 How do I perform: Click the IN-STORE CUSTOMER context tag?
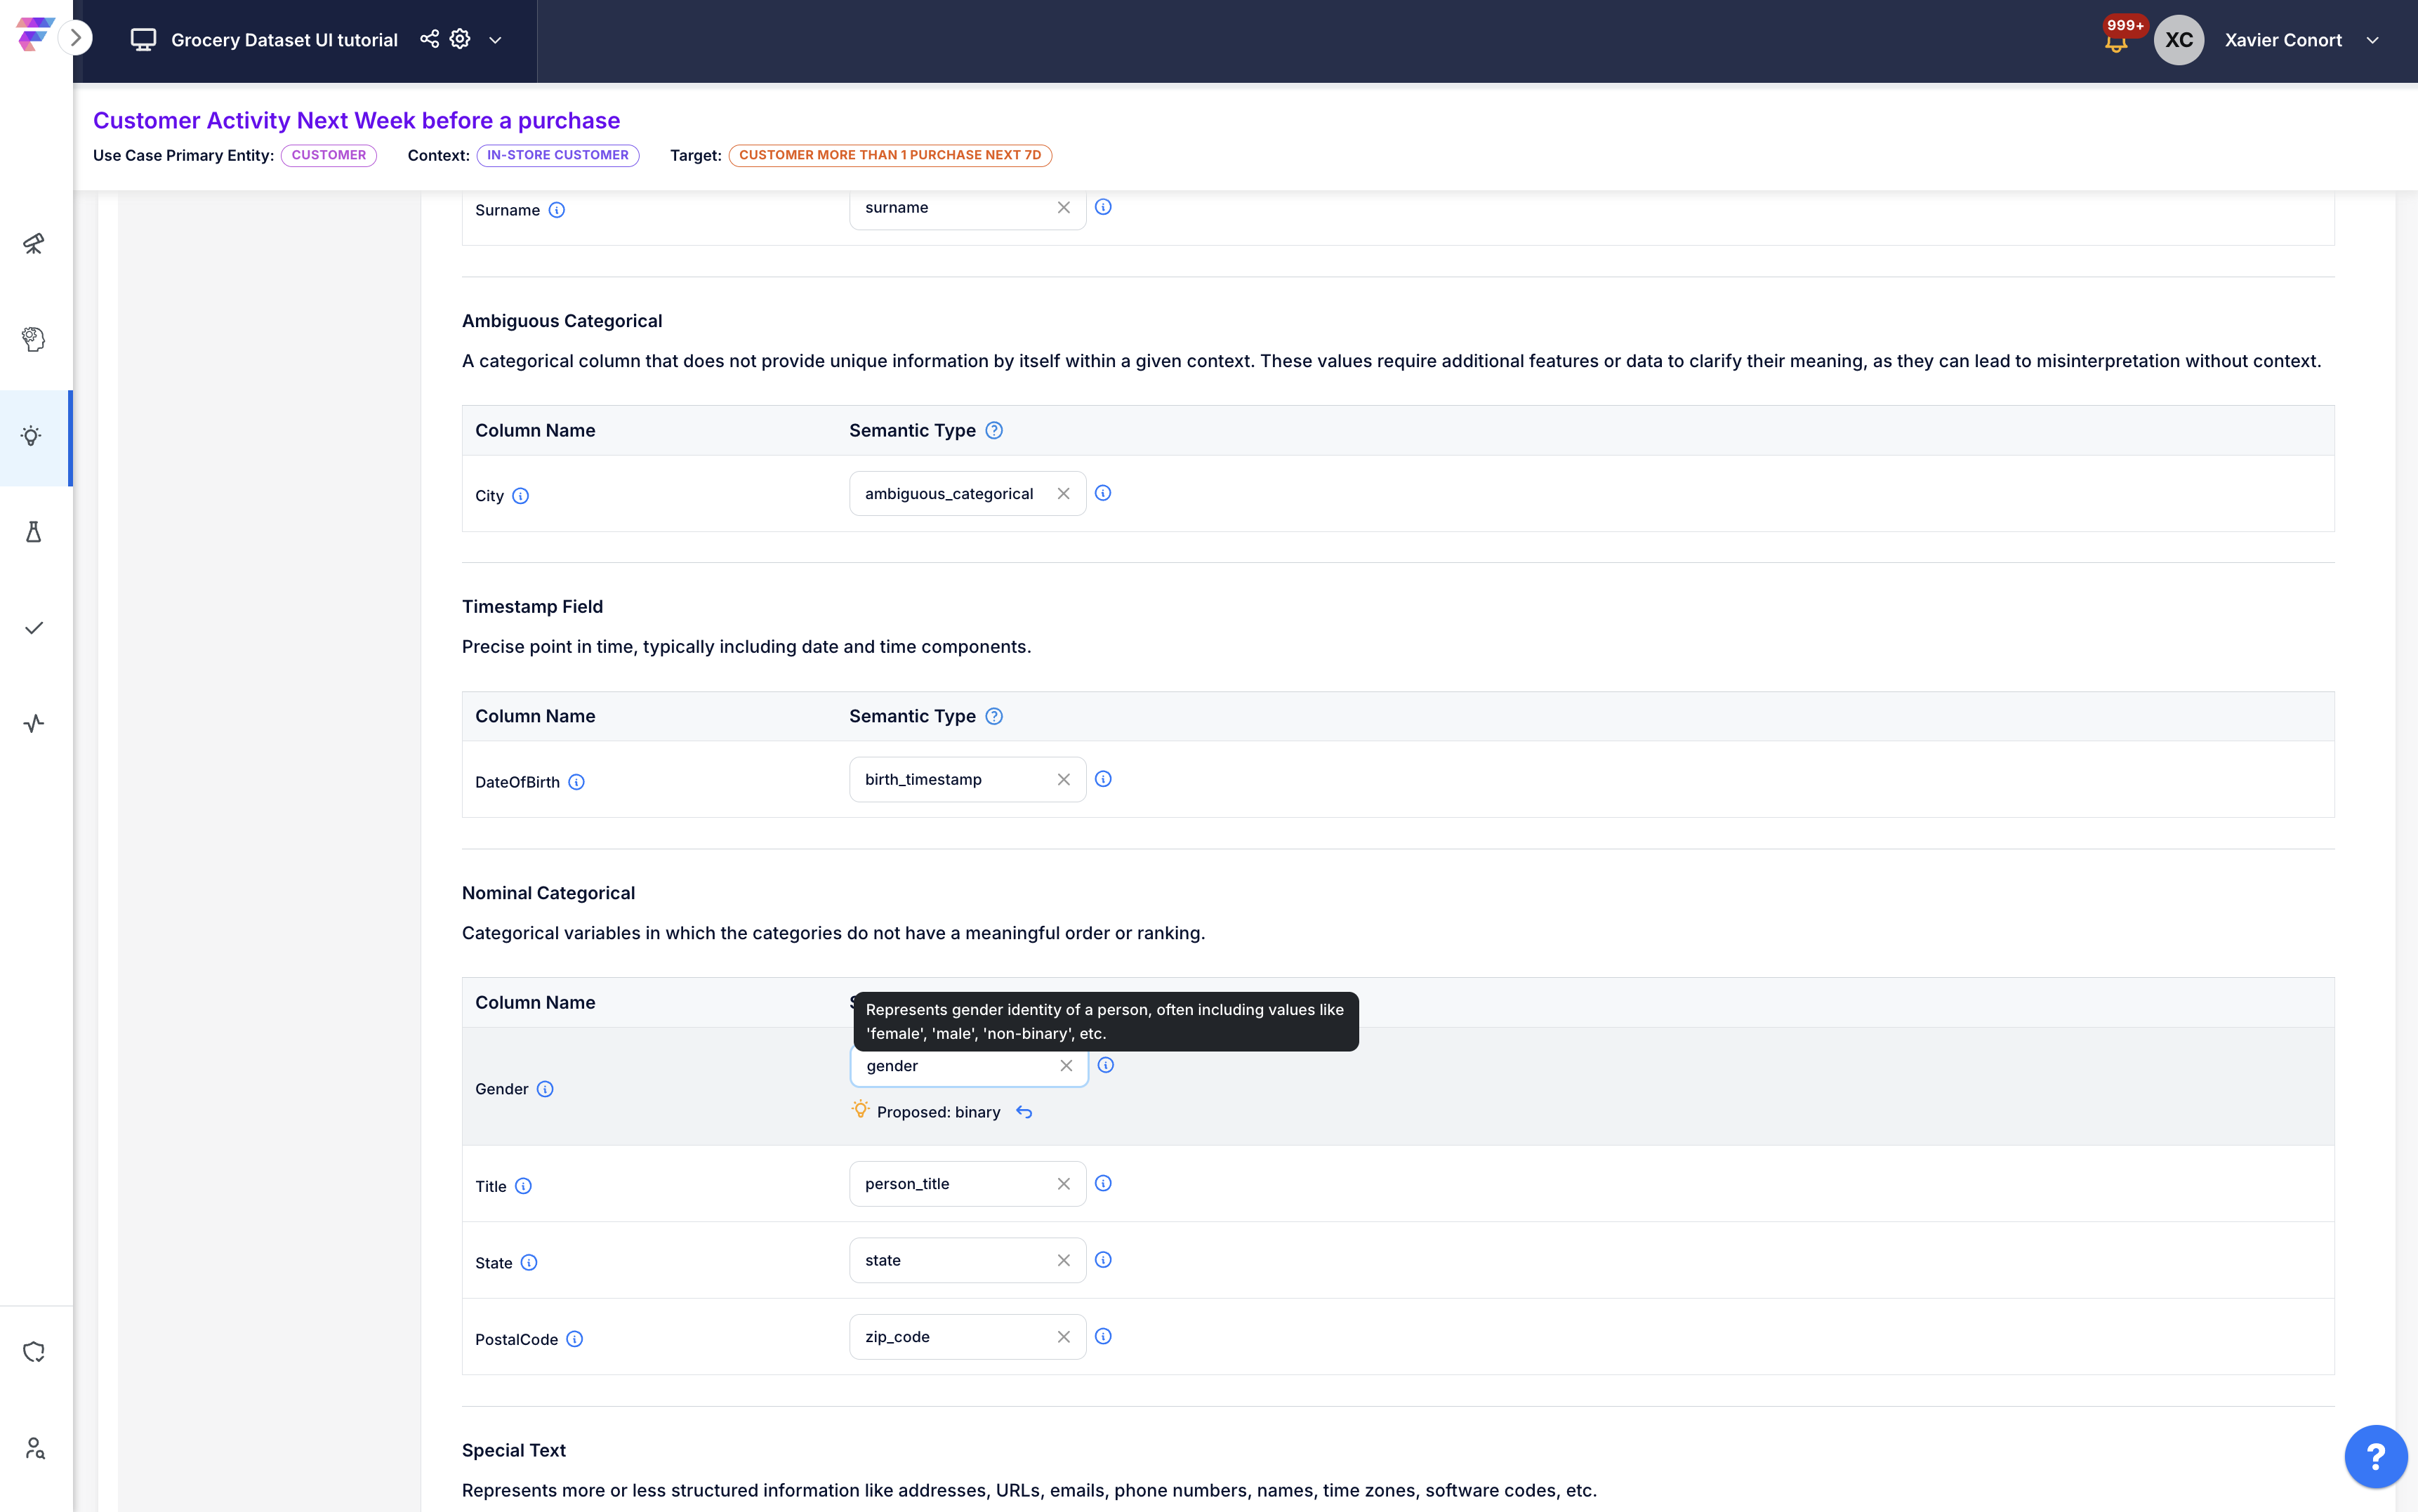(558, 155)
